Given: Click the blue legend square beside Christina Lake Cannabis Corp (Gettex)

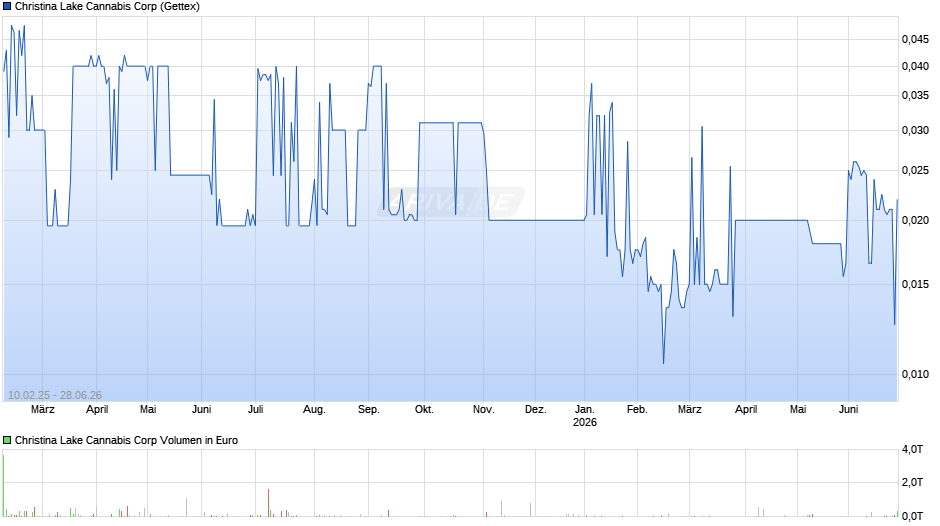Looking at the screenshot, I should click(7, 7).
